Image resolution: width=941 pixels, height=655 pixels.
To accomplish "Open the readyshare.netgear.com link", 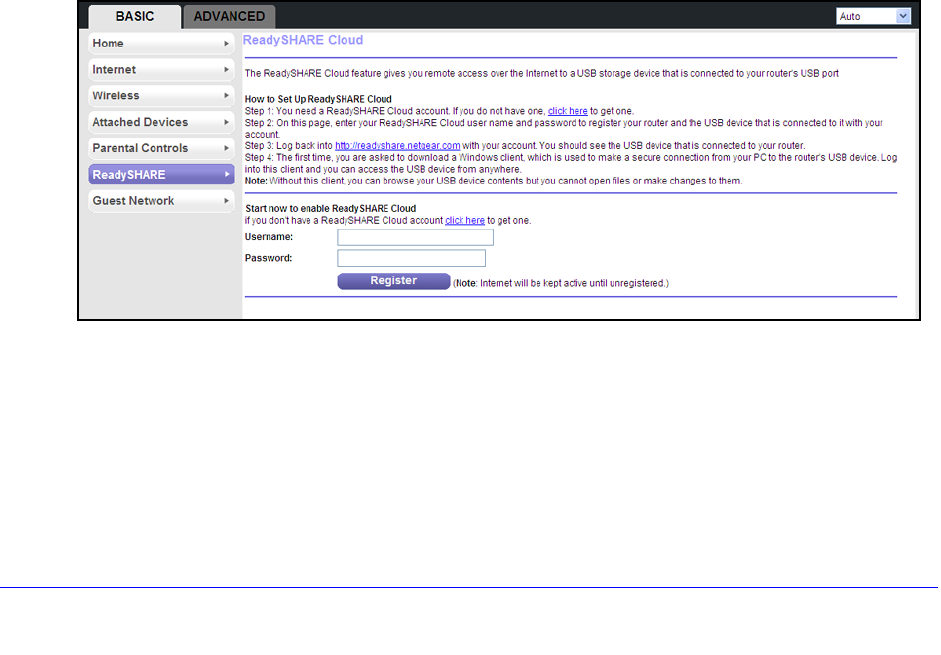I will [x=397, y=146].
